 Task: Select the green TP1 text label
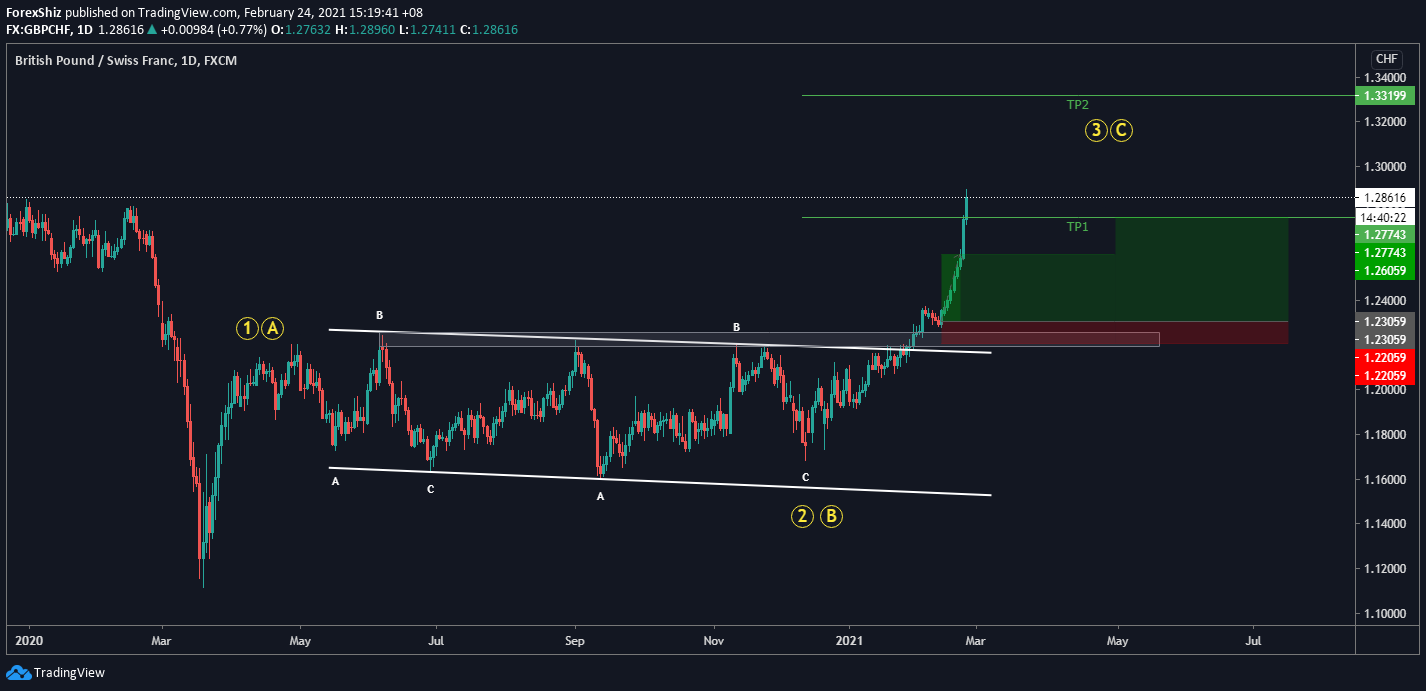click(1077, 227)
